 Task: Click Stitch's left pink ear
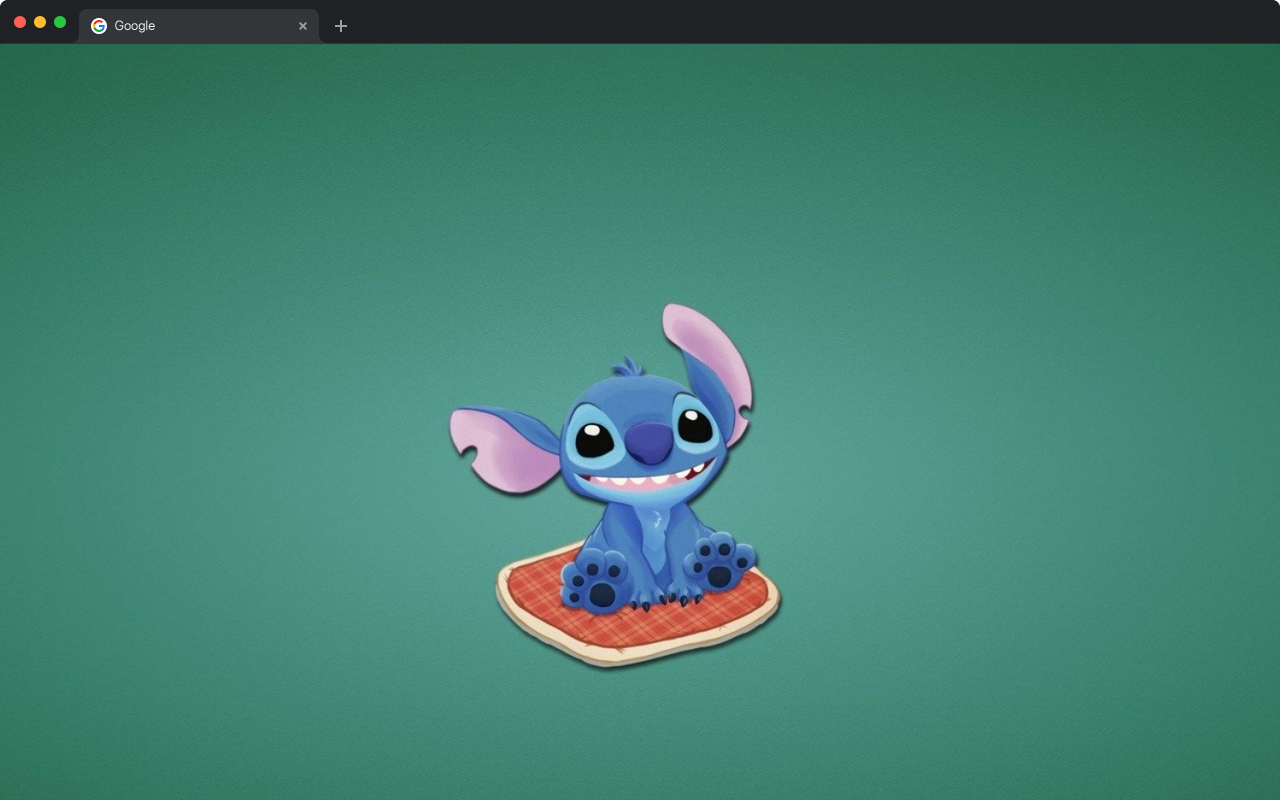click(x=500, y=445)
